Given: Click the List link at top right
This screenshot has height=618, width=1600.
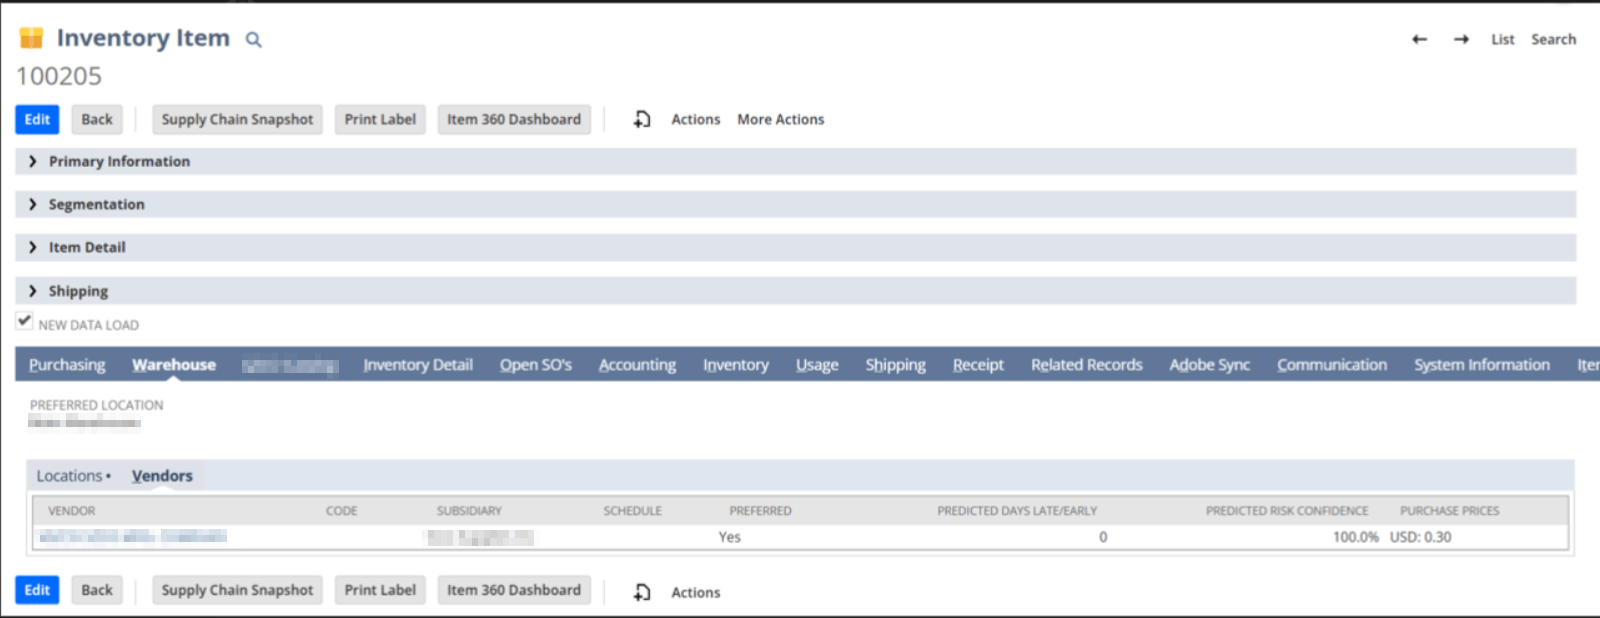Looking at the screenshot, I should [1502, 39].
